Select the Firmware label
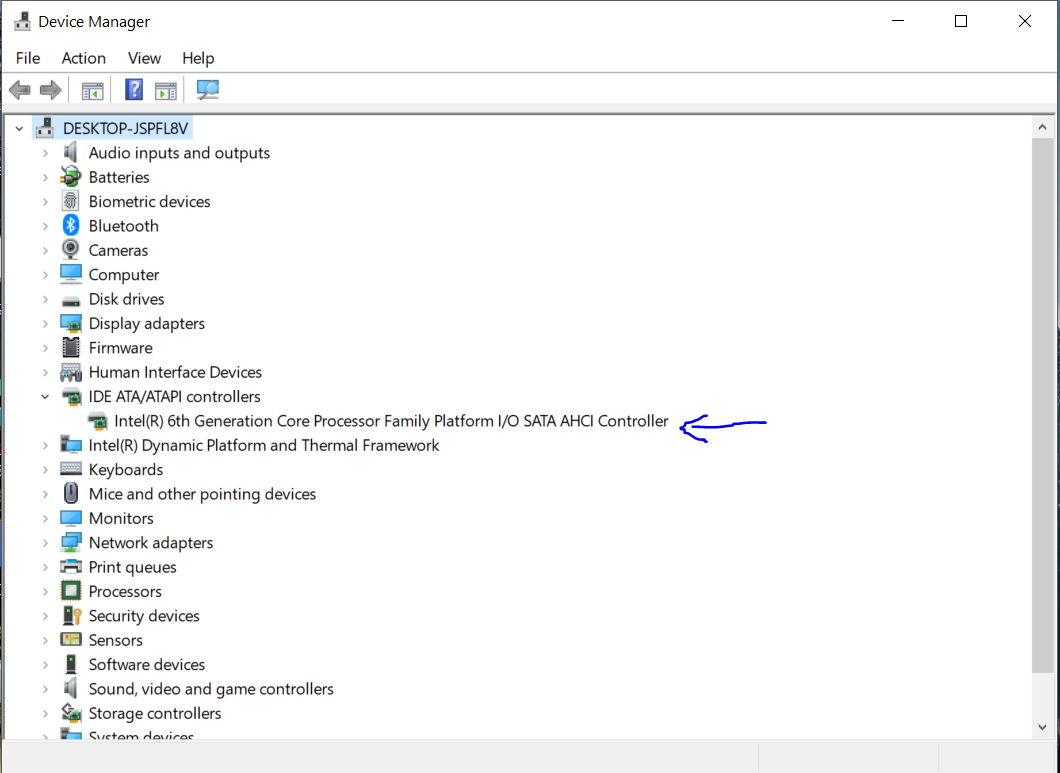 (120, 348)
